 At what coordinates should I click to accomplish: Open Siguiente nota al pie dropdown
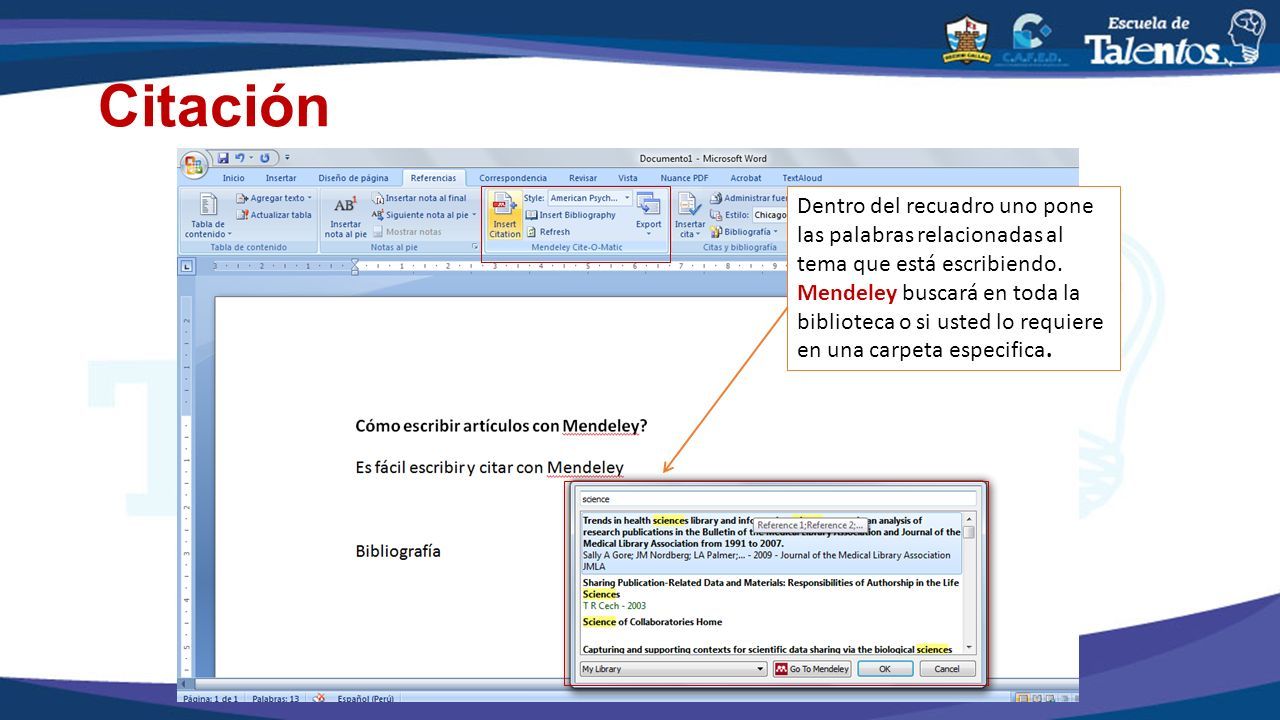(423, 214)
